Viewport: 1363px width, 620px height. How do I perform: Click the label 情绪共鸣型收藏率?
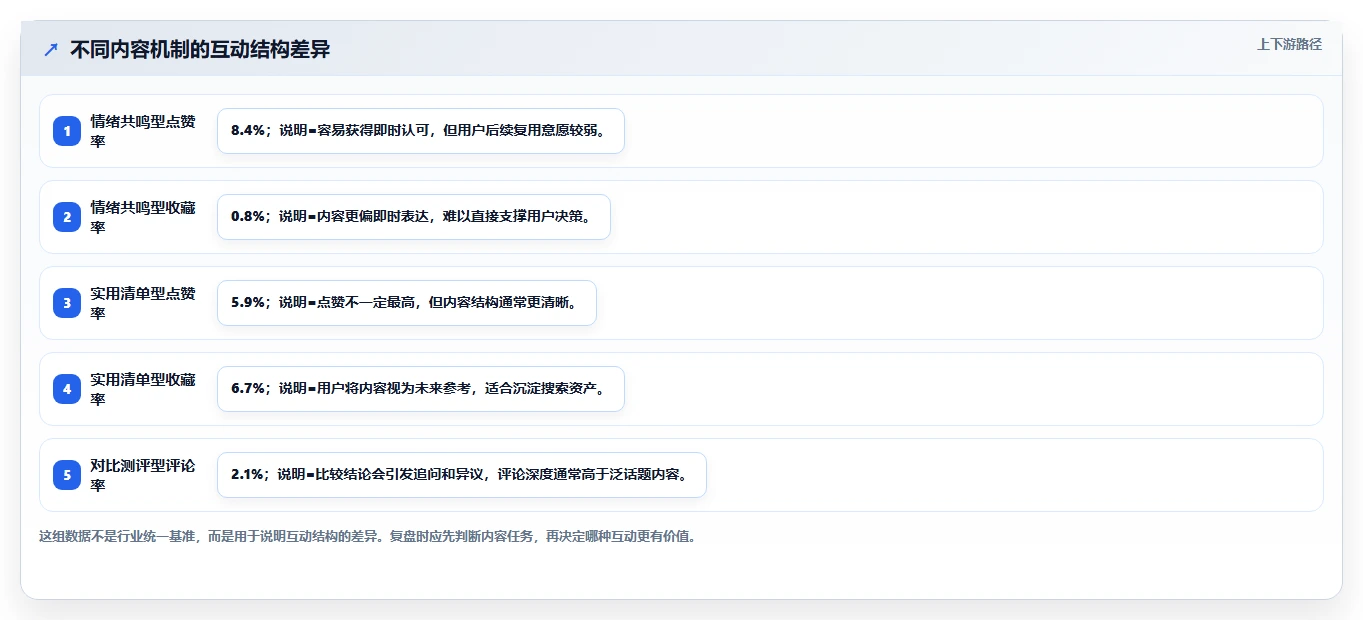143,217
